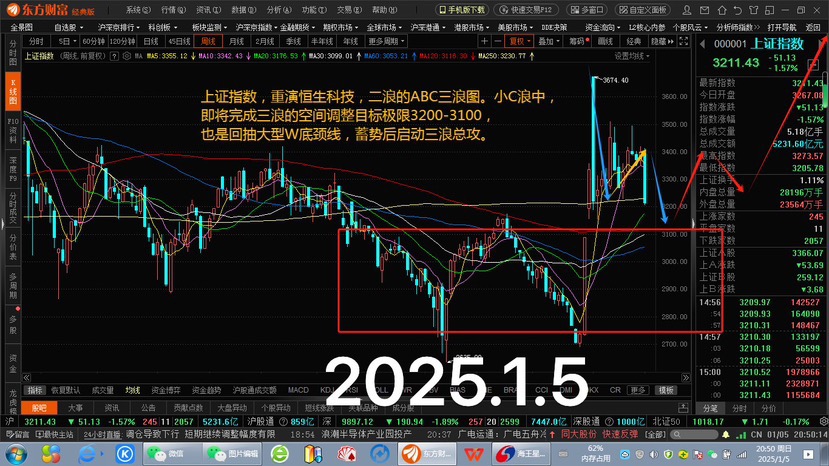This screenshot has width=829, height=466.
Task: Select the MACD indicator
Action: pyautogui.click(x=298, y=390)
